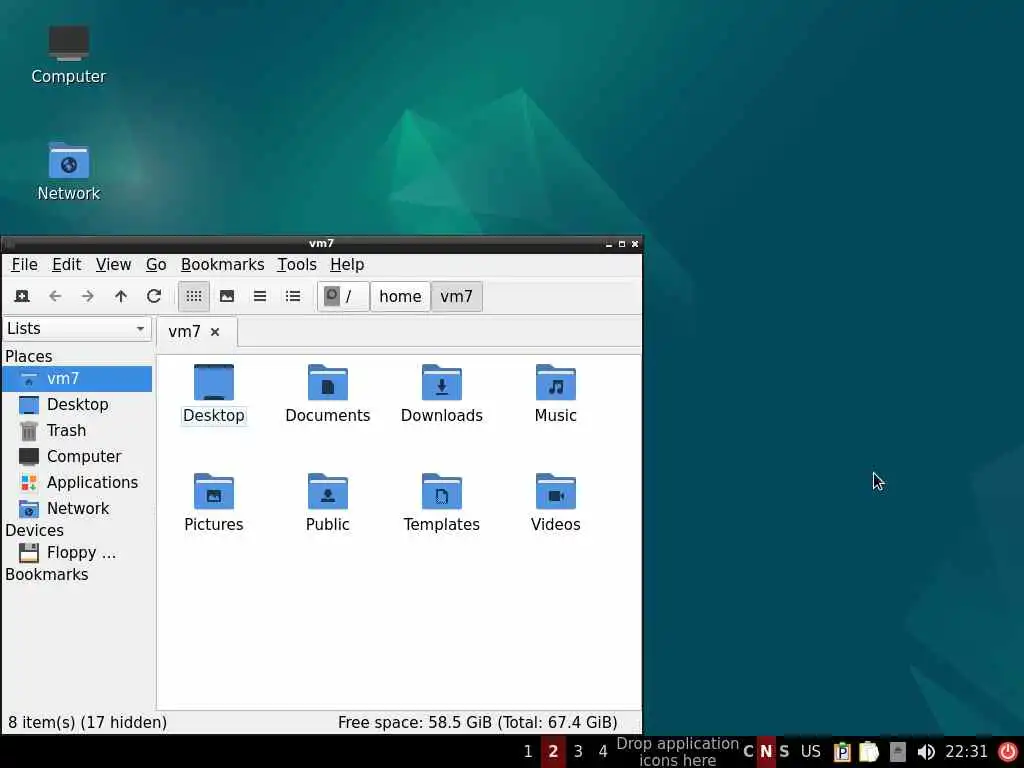
Task: Open the Go menu
Action: (156, 264)
